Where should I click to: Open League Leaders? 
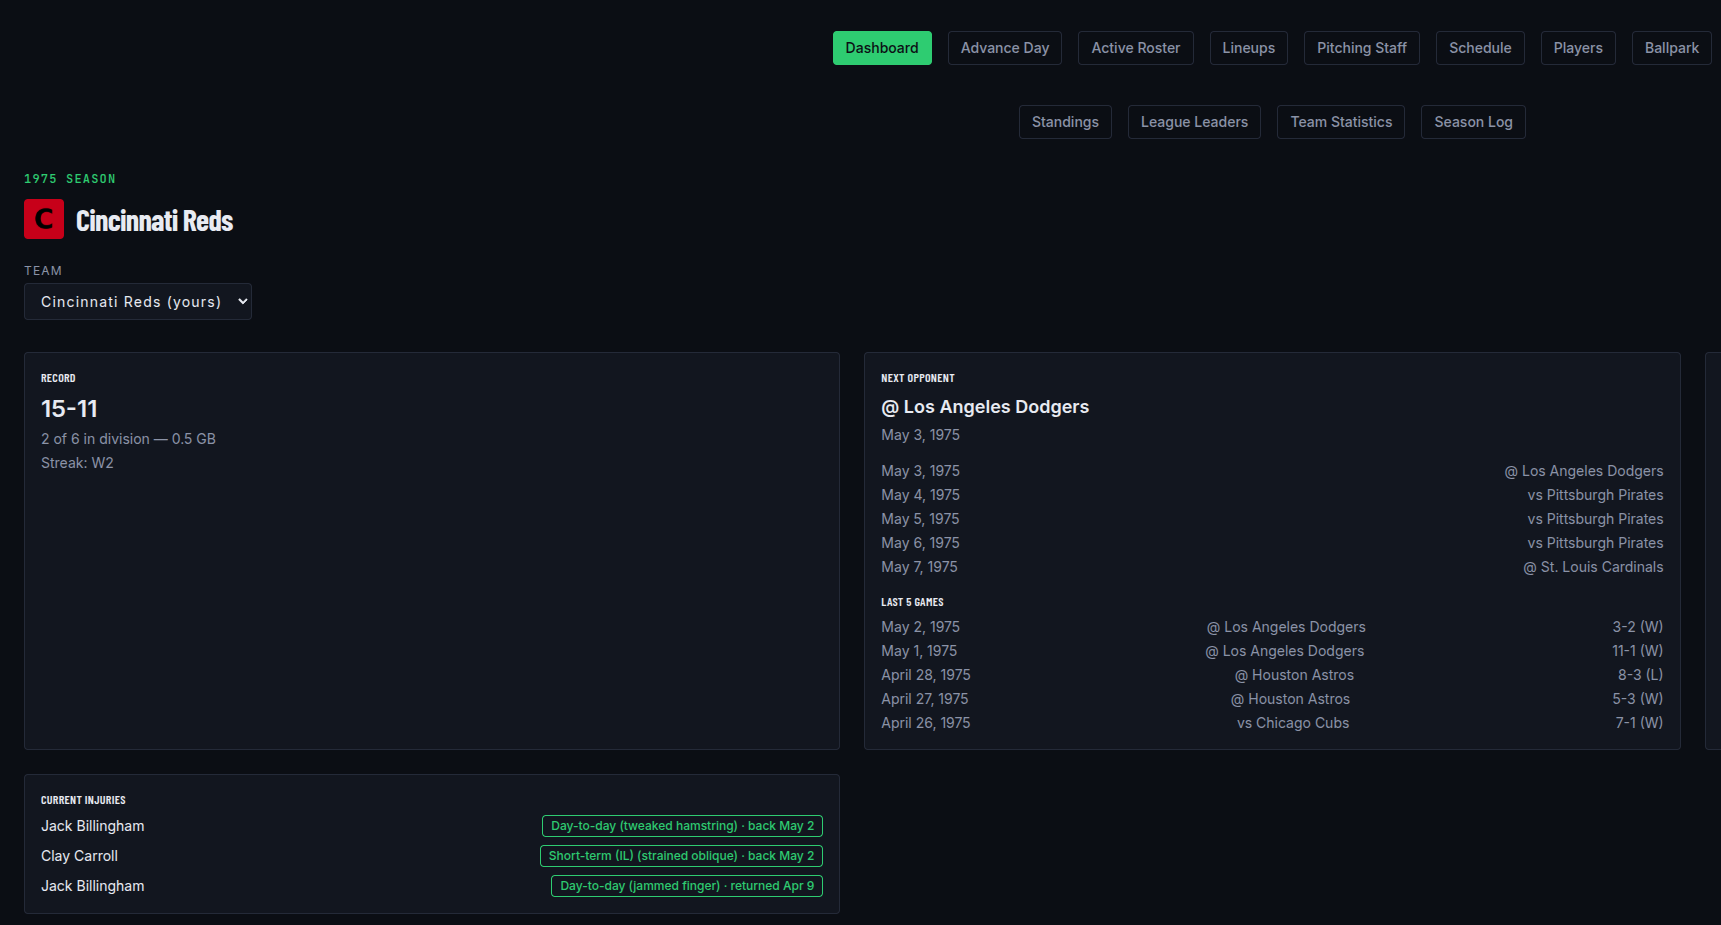pos(1194,122)
